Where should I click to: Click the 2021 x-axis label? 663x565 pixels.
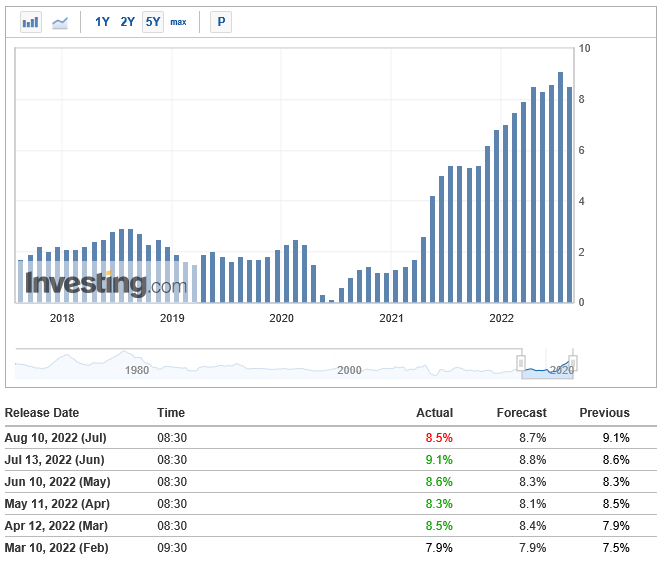click(x=391, y=318)
